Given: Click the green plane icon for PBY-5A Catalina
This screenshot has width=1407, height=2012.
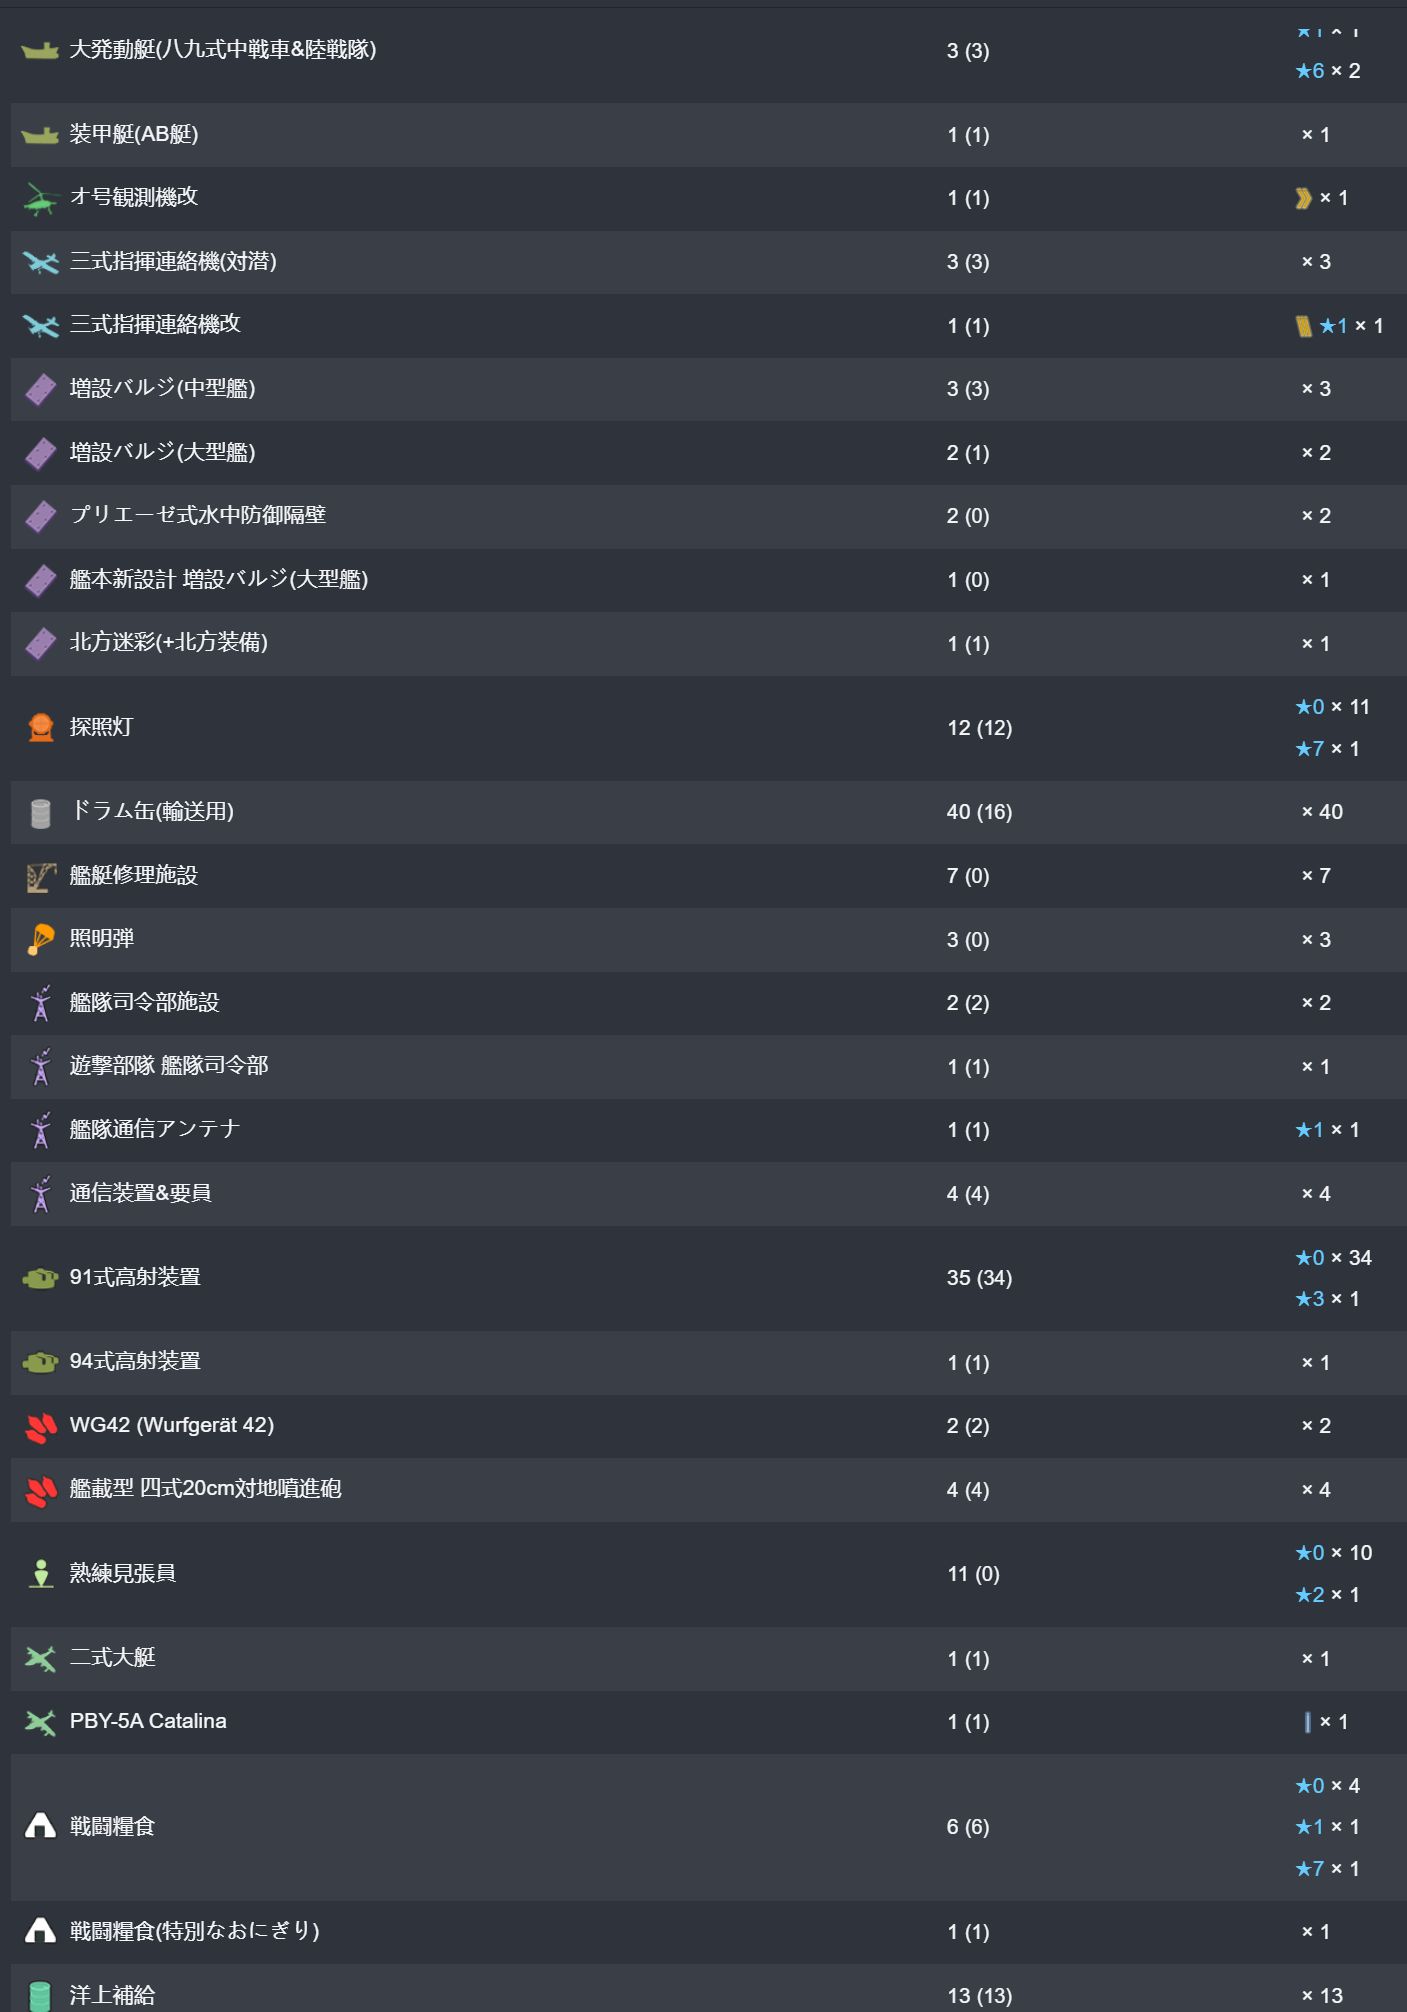Looking at the screenshot, I should (40, 1722).
